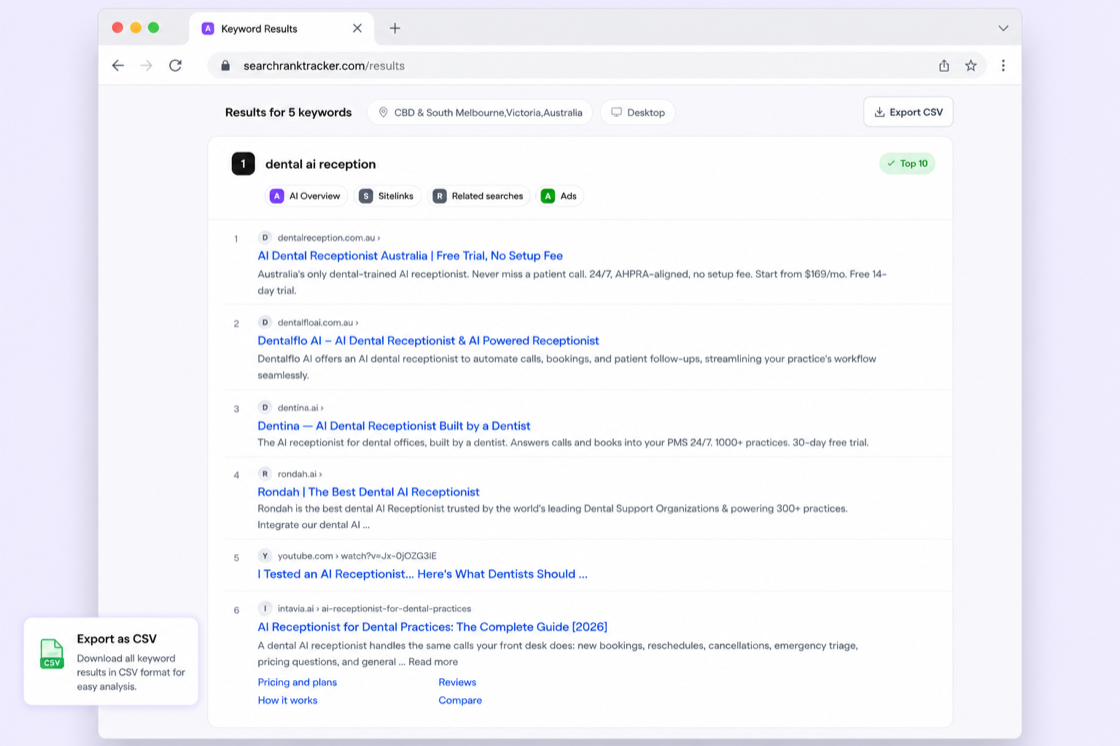Click Read more in intavia snippet
The image size is (1120, 746).
433,662
